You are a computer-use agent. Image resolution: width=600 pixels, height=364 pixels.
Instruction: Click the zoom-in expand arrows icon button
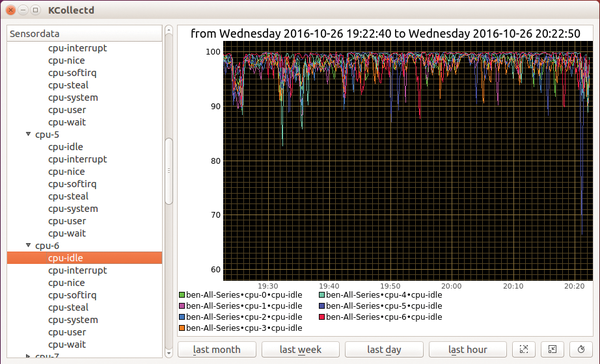coord(524,349)
